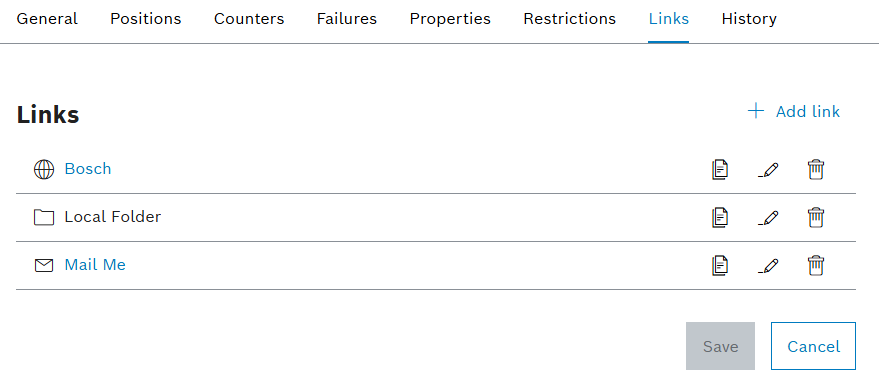Go to the Counters tab
Screen dimensions: 879x389
click(x=249, y=19)
